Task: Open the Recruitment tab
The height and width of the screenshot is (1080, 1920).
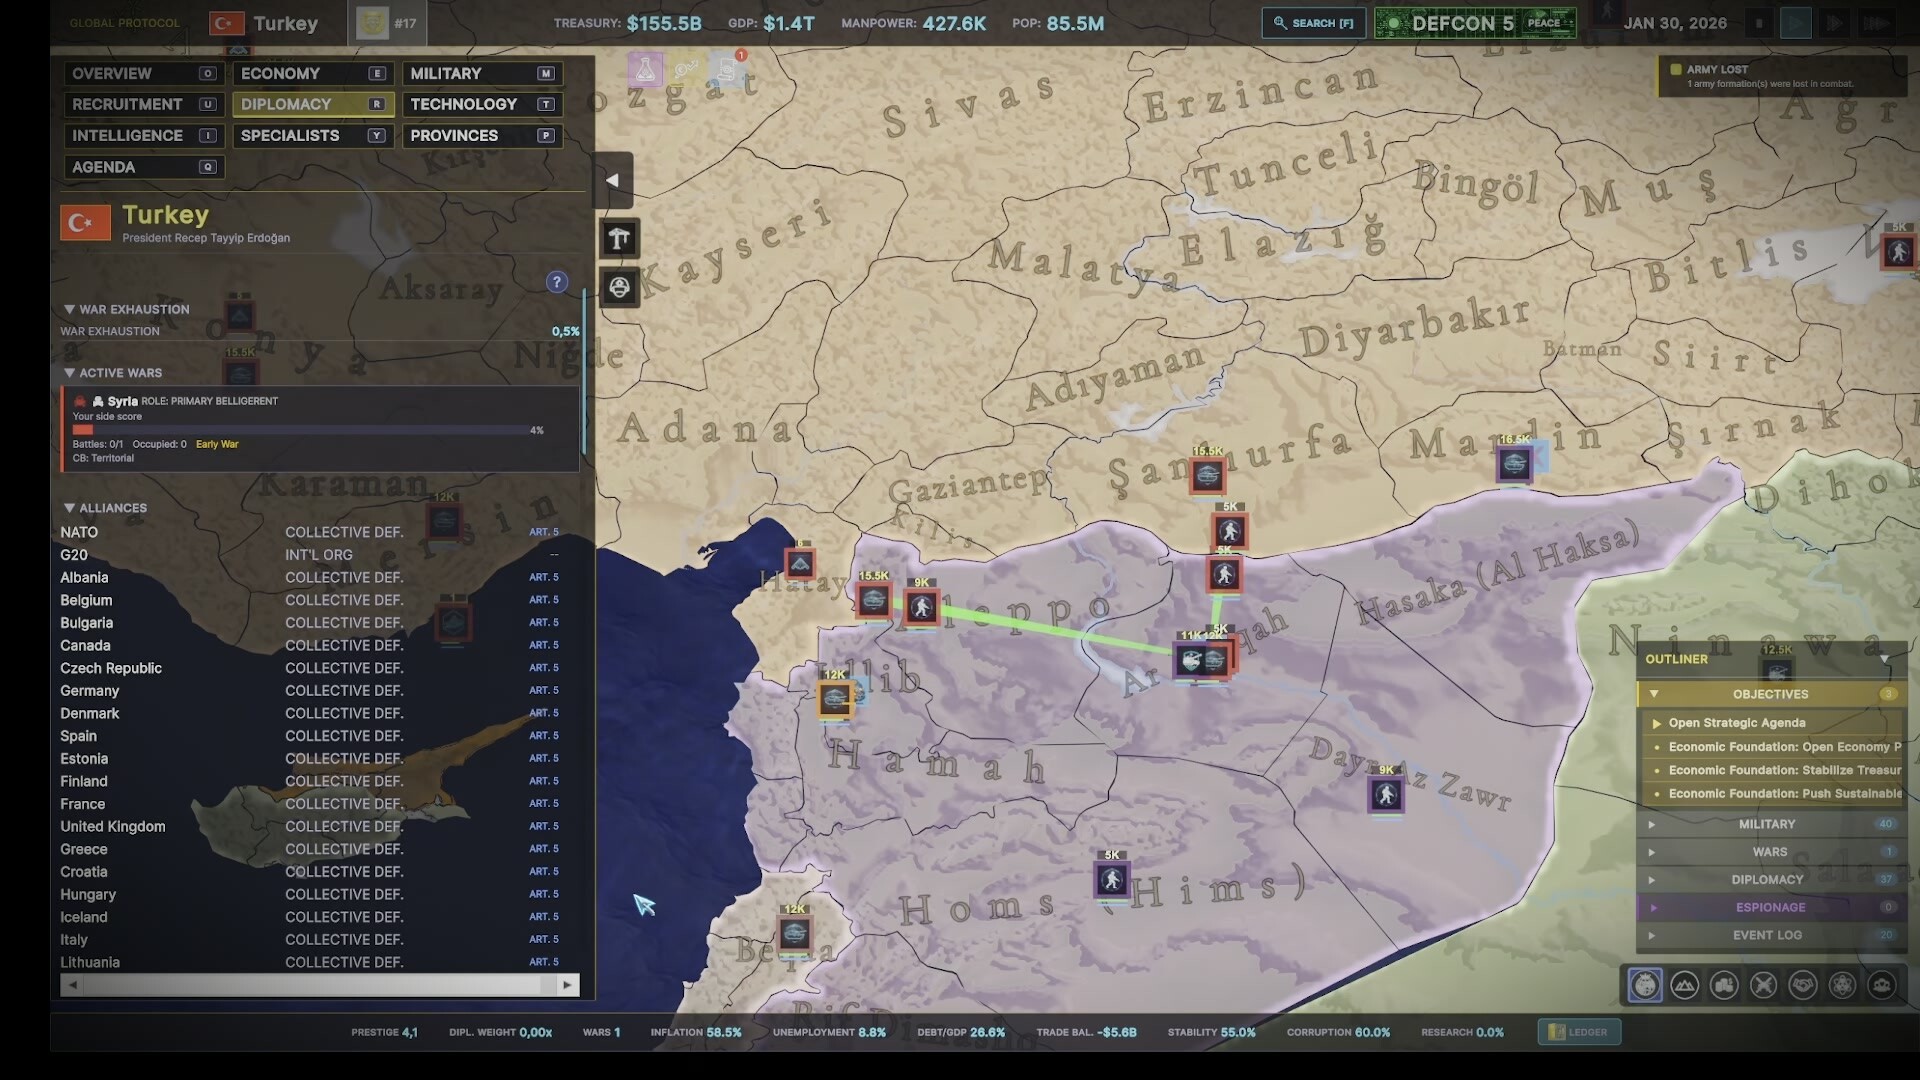Action: (x=142, y=104)
